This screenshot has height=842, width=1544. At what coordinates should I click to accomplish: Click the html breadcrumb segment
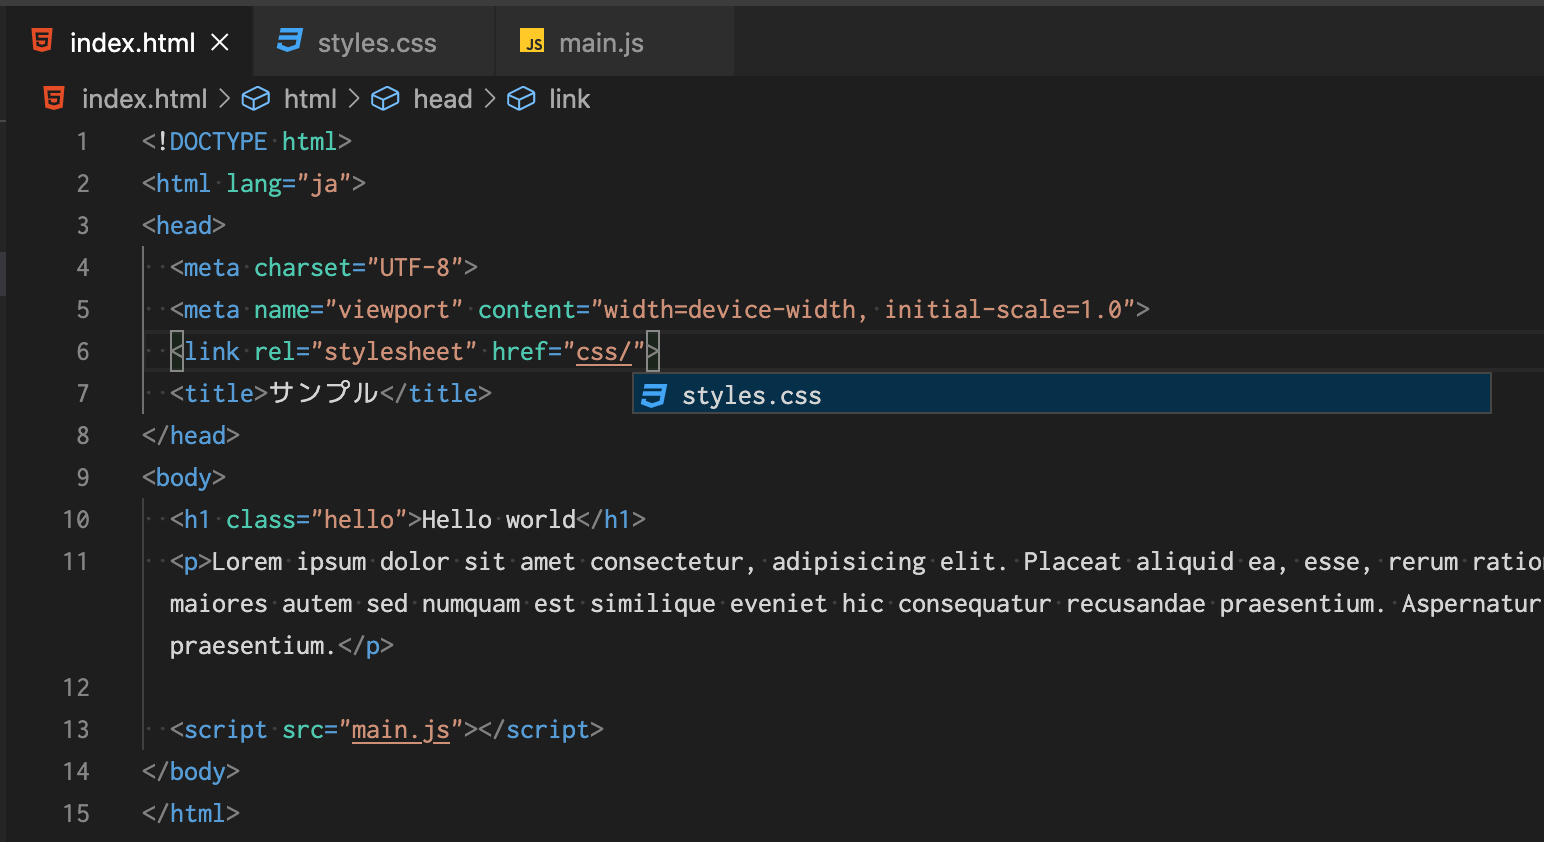tap(310, 99)
